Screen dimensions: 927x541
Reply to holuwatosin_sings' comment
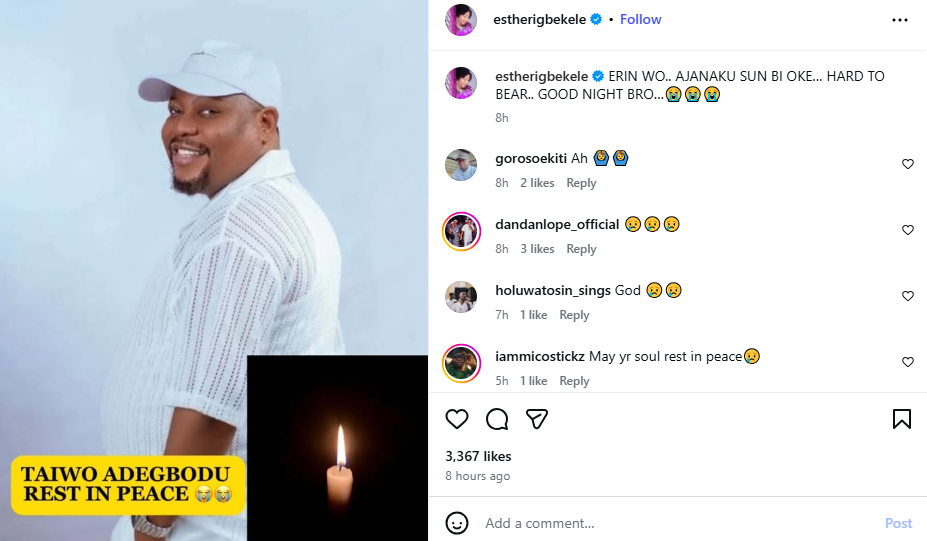574,315
